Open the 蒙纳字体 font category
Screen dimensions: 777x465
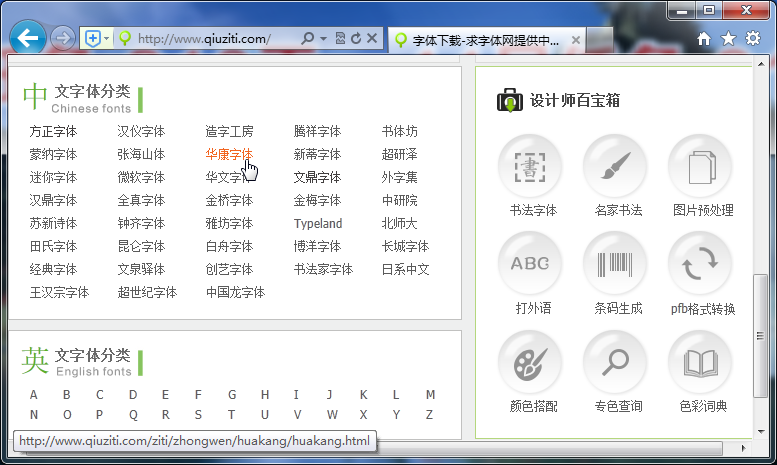pyautogui.click(x=53, y=154)
